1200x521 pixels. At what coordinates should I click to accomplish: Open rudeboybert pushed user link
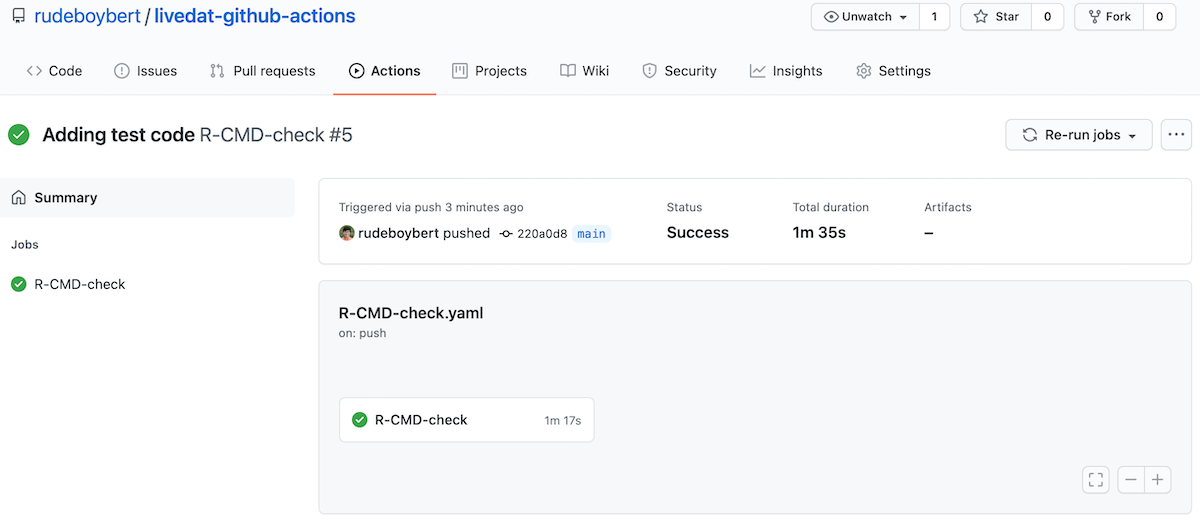click(399, 233)
